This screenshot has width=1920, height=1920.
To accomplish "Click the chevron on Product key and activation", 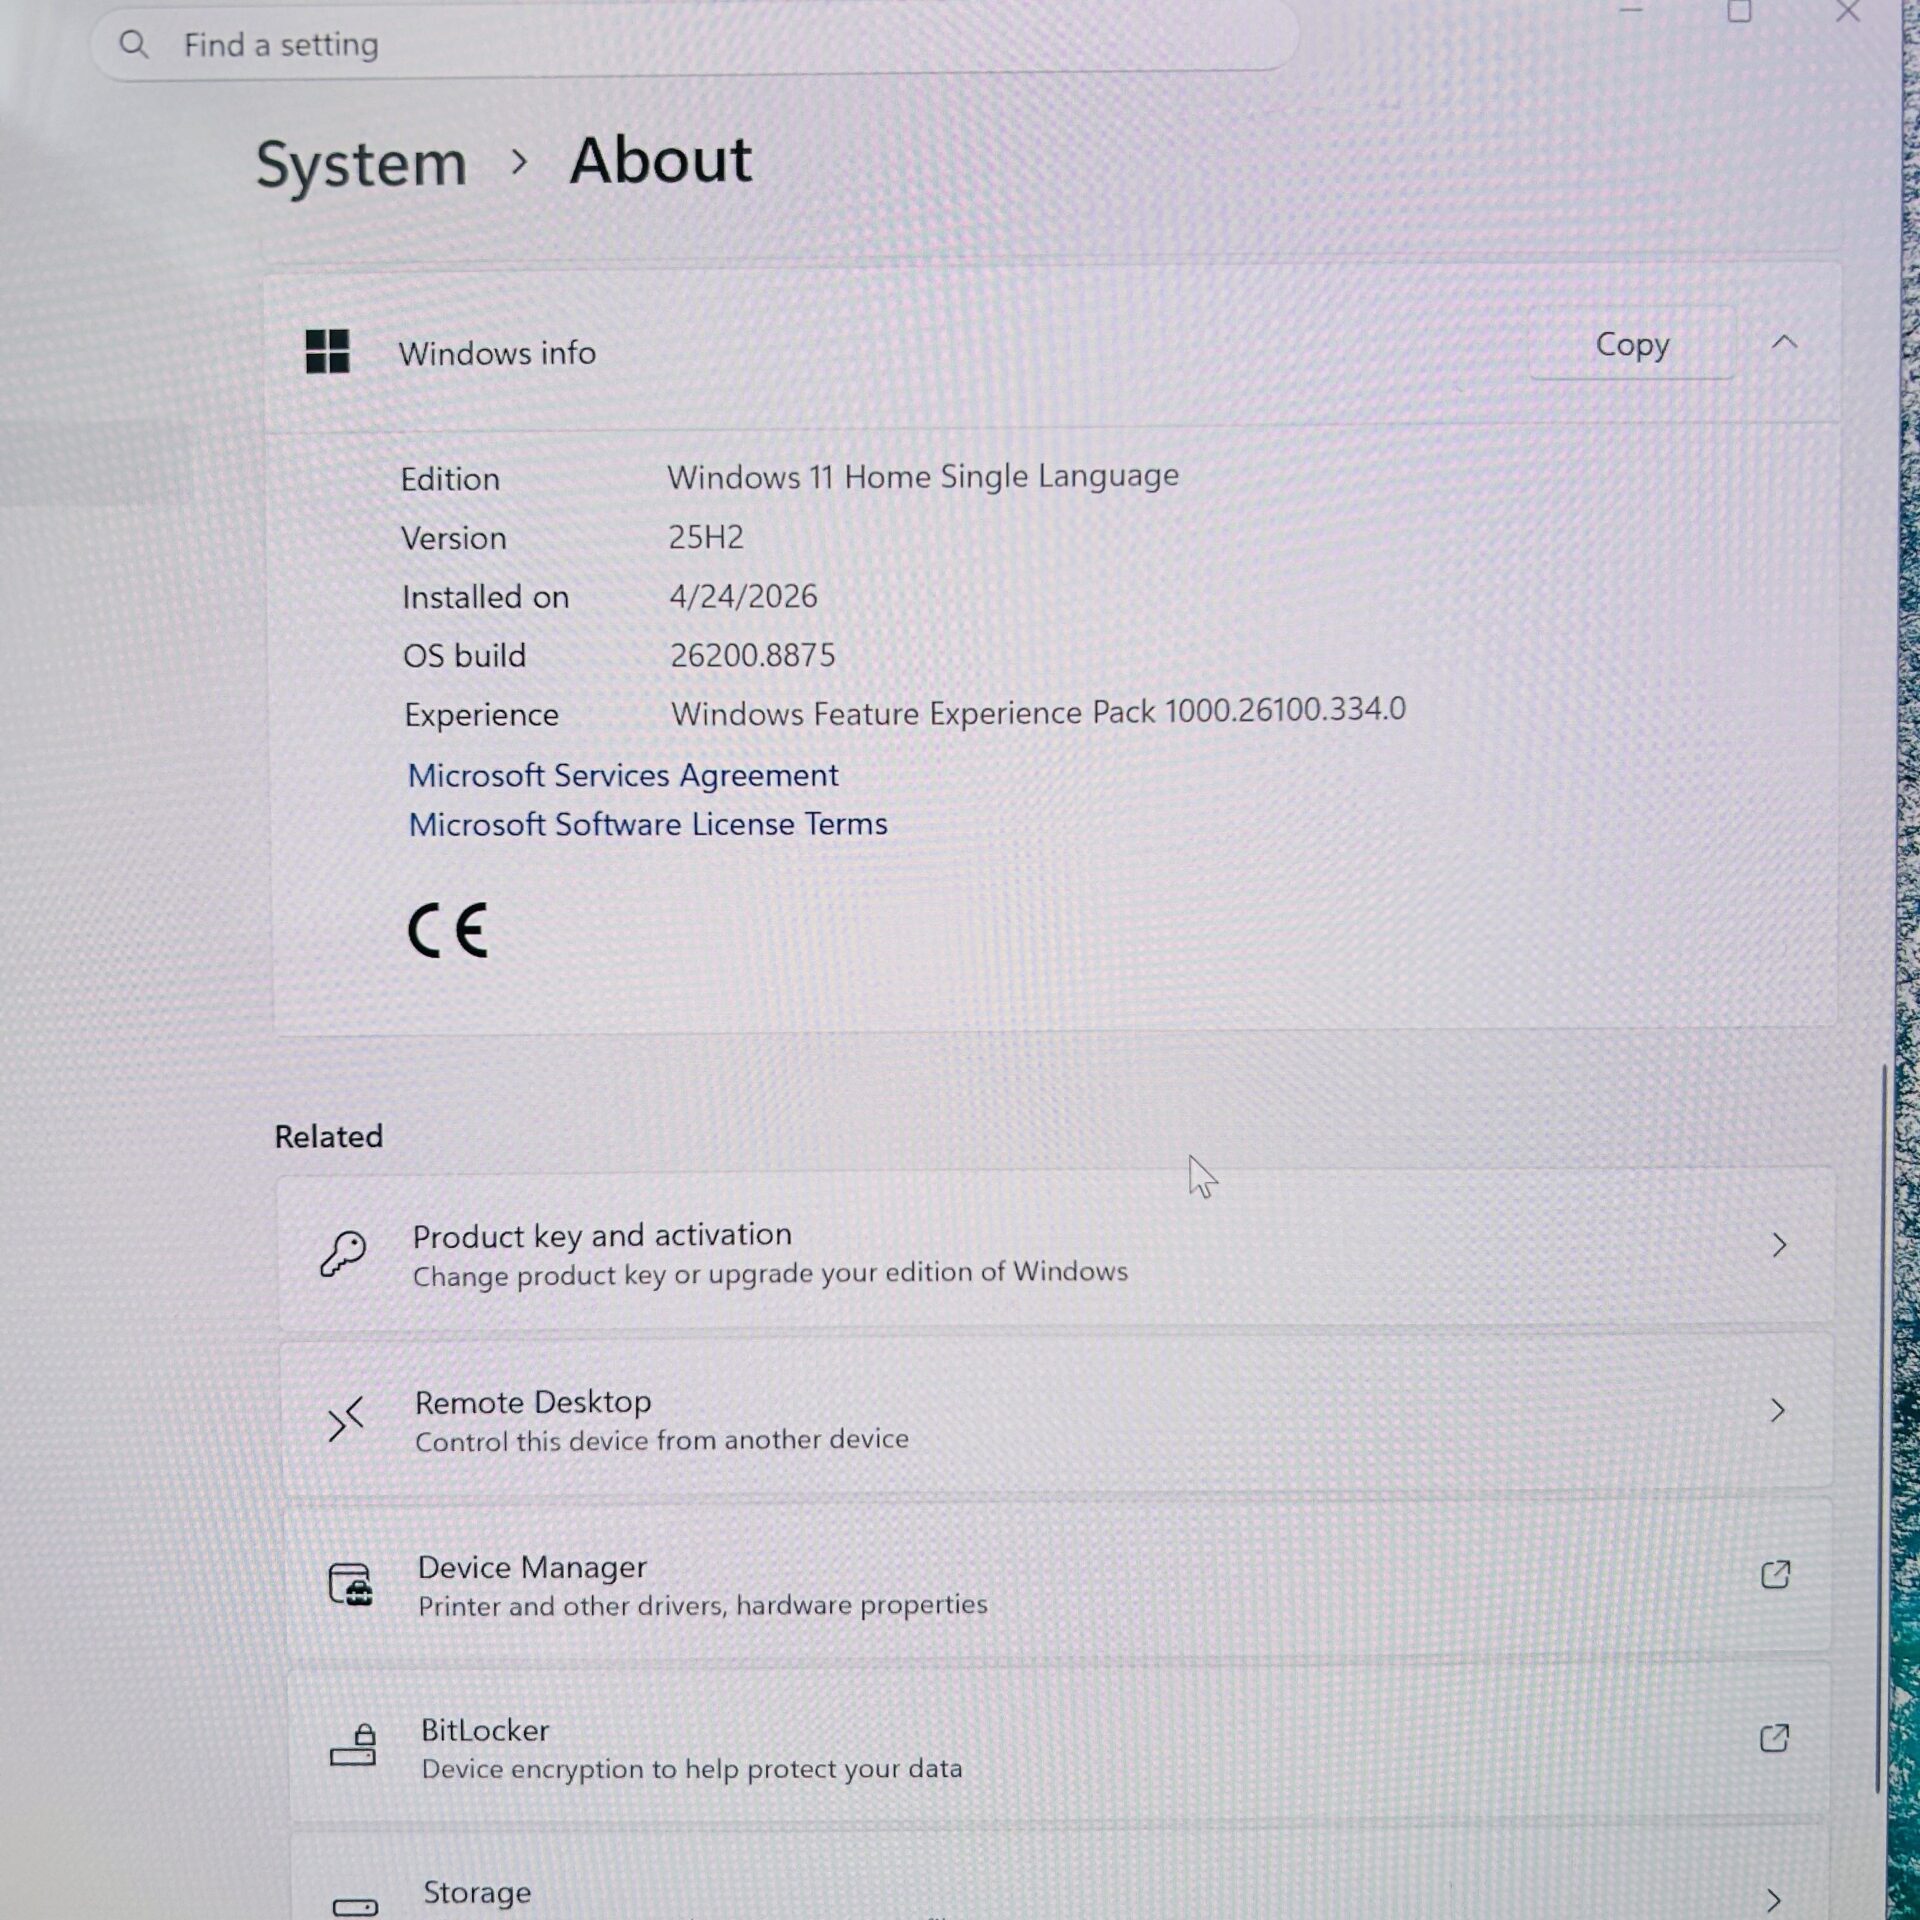I will tap(1779, 1245).
